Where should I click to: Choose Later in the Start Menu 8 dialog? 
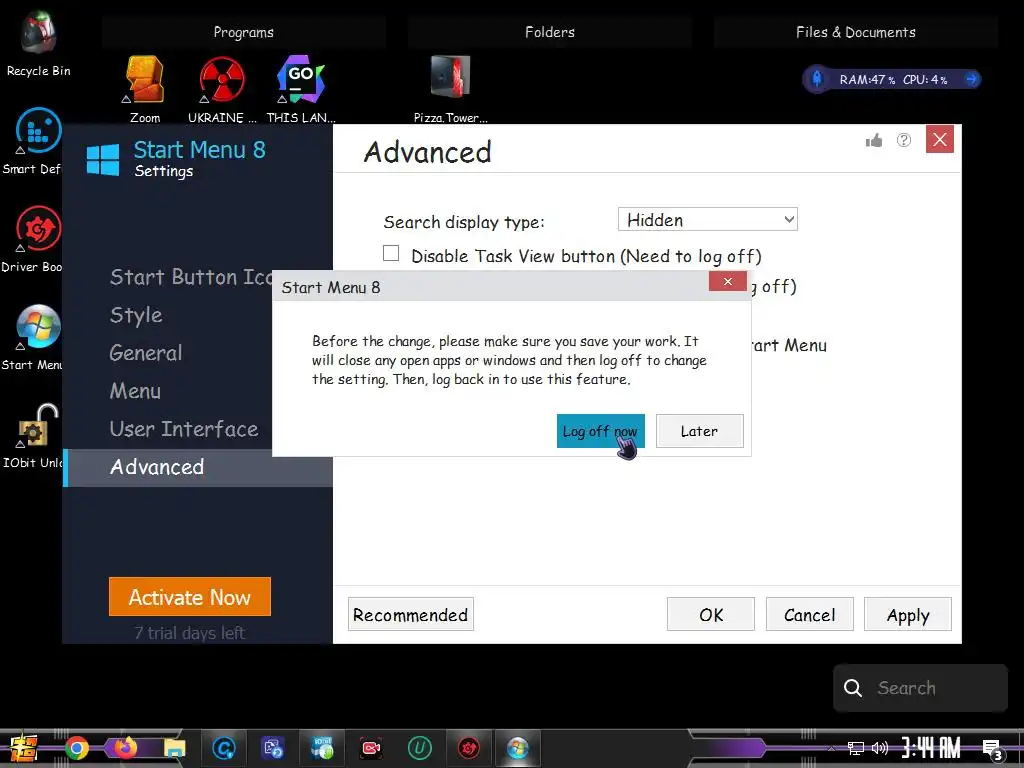[x=699, y=431]
